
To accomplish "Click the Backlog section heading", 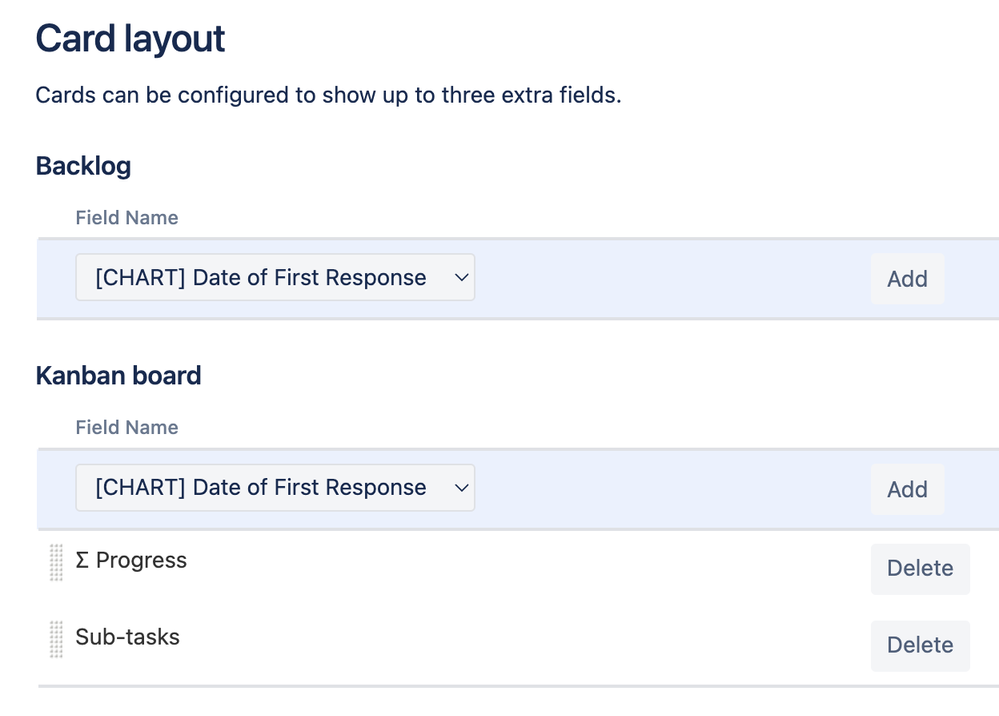I will click(83, 166).
